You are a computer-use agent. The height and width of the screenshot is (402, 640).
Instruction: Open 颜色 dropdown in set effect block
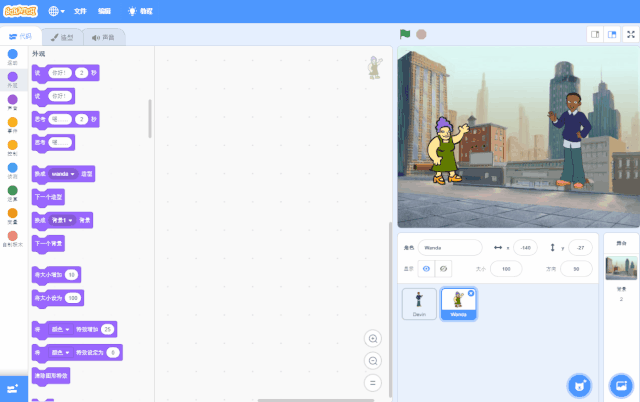60,353
